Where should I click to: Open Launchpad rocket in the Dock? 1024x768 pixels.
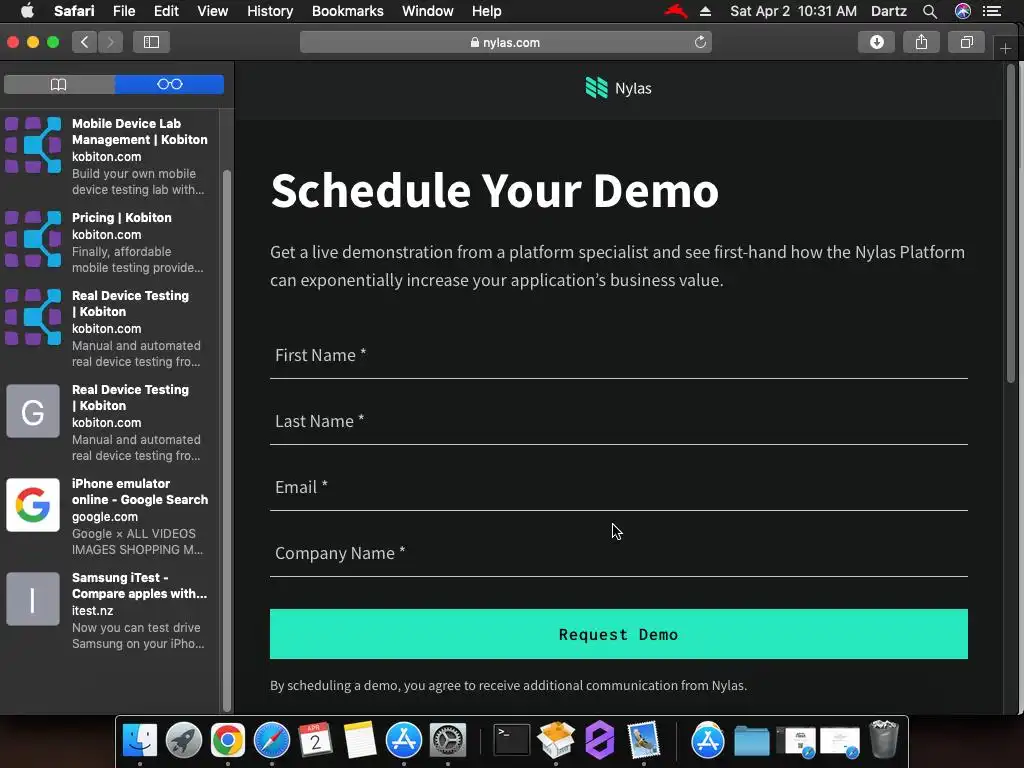184,740
